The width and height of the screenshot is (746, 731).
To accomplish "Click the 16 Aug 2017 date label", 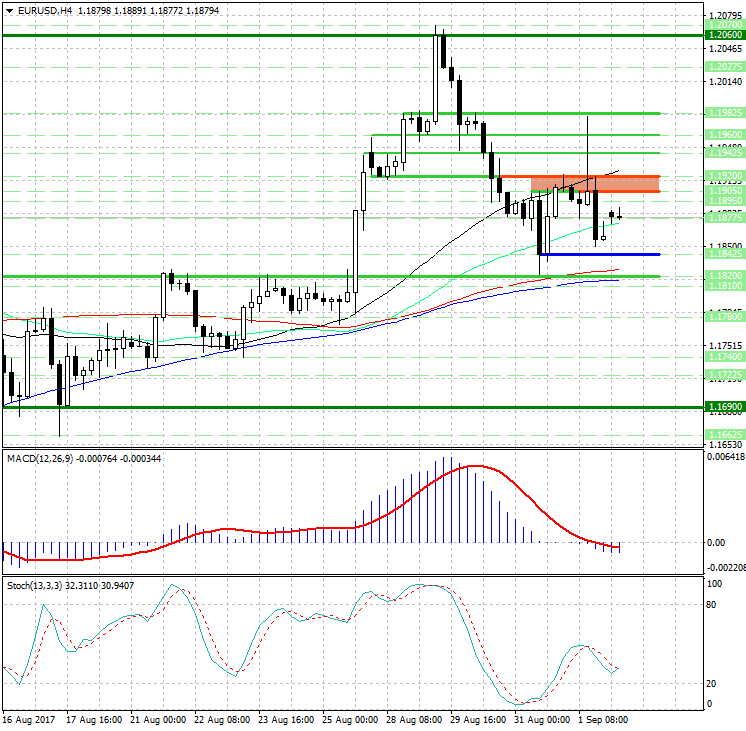I will coord(29,720).
